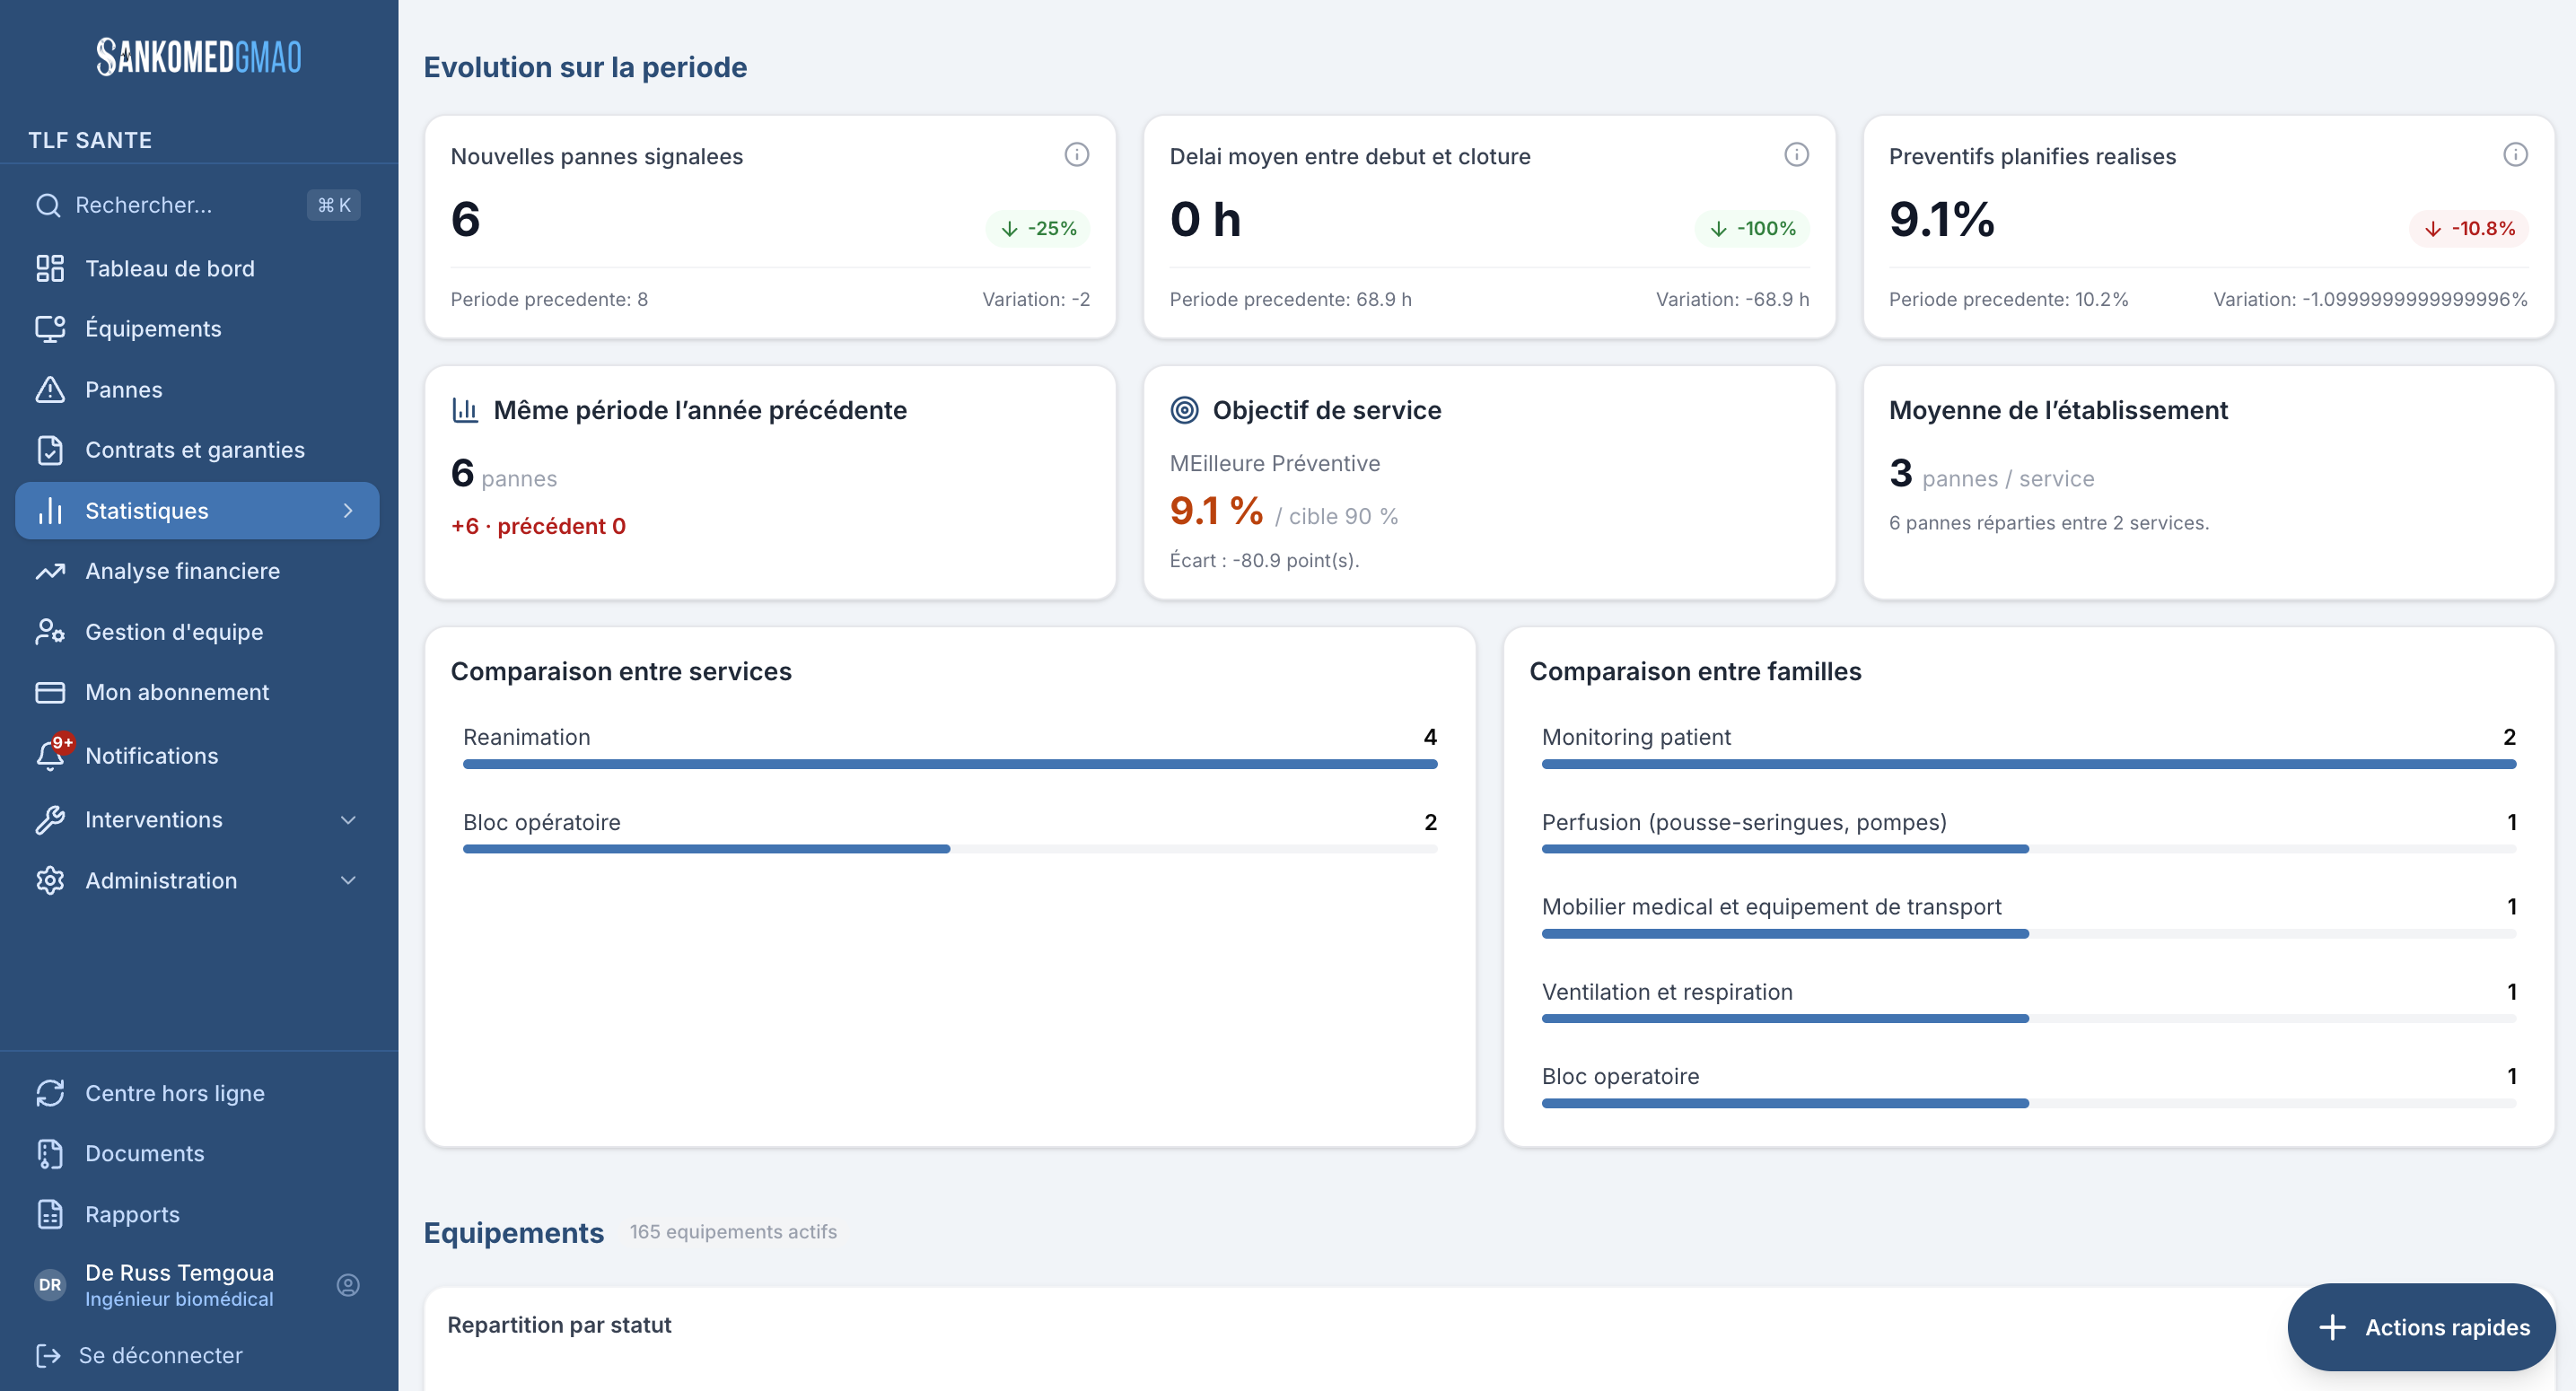Click the Bloc operatoire family row
The height and width of the screenshot is (1391, 2576).
pyautogui.click(x=2029, y=1086)
